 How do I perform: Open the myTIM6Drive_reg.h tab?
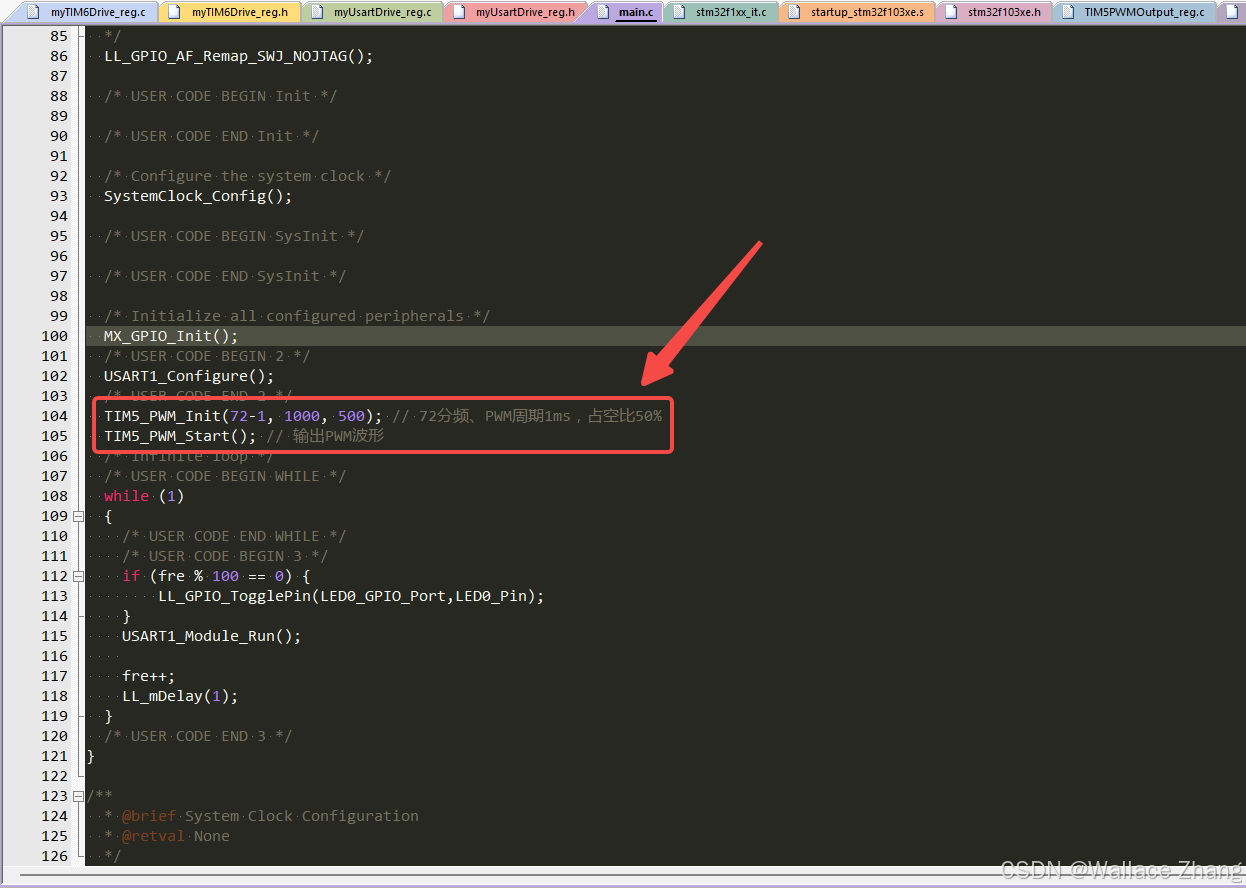coord(229,12)
